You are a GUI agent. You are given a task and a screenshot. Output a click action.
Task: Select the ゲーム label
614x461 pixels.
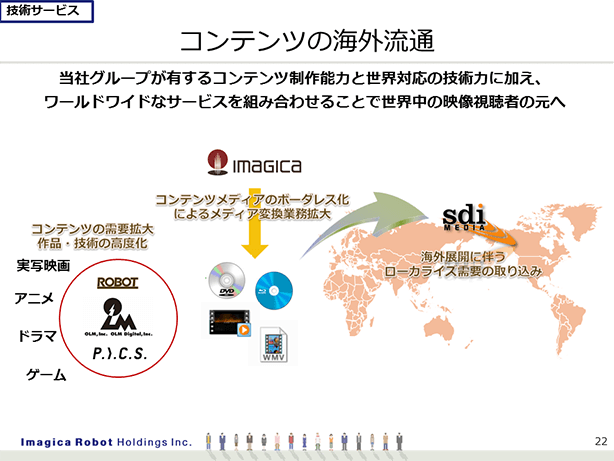(46, 375)
